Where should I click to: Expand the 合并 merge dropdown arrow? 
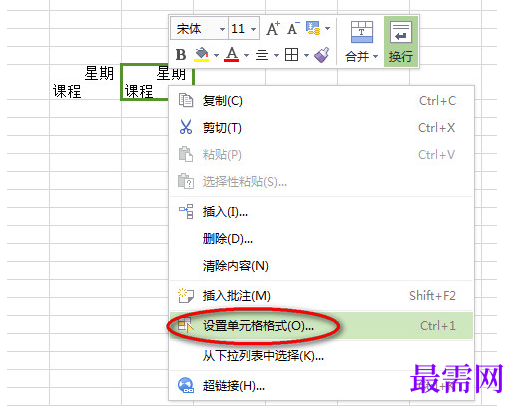coord(376,56)
